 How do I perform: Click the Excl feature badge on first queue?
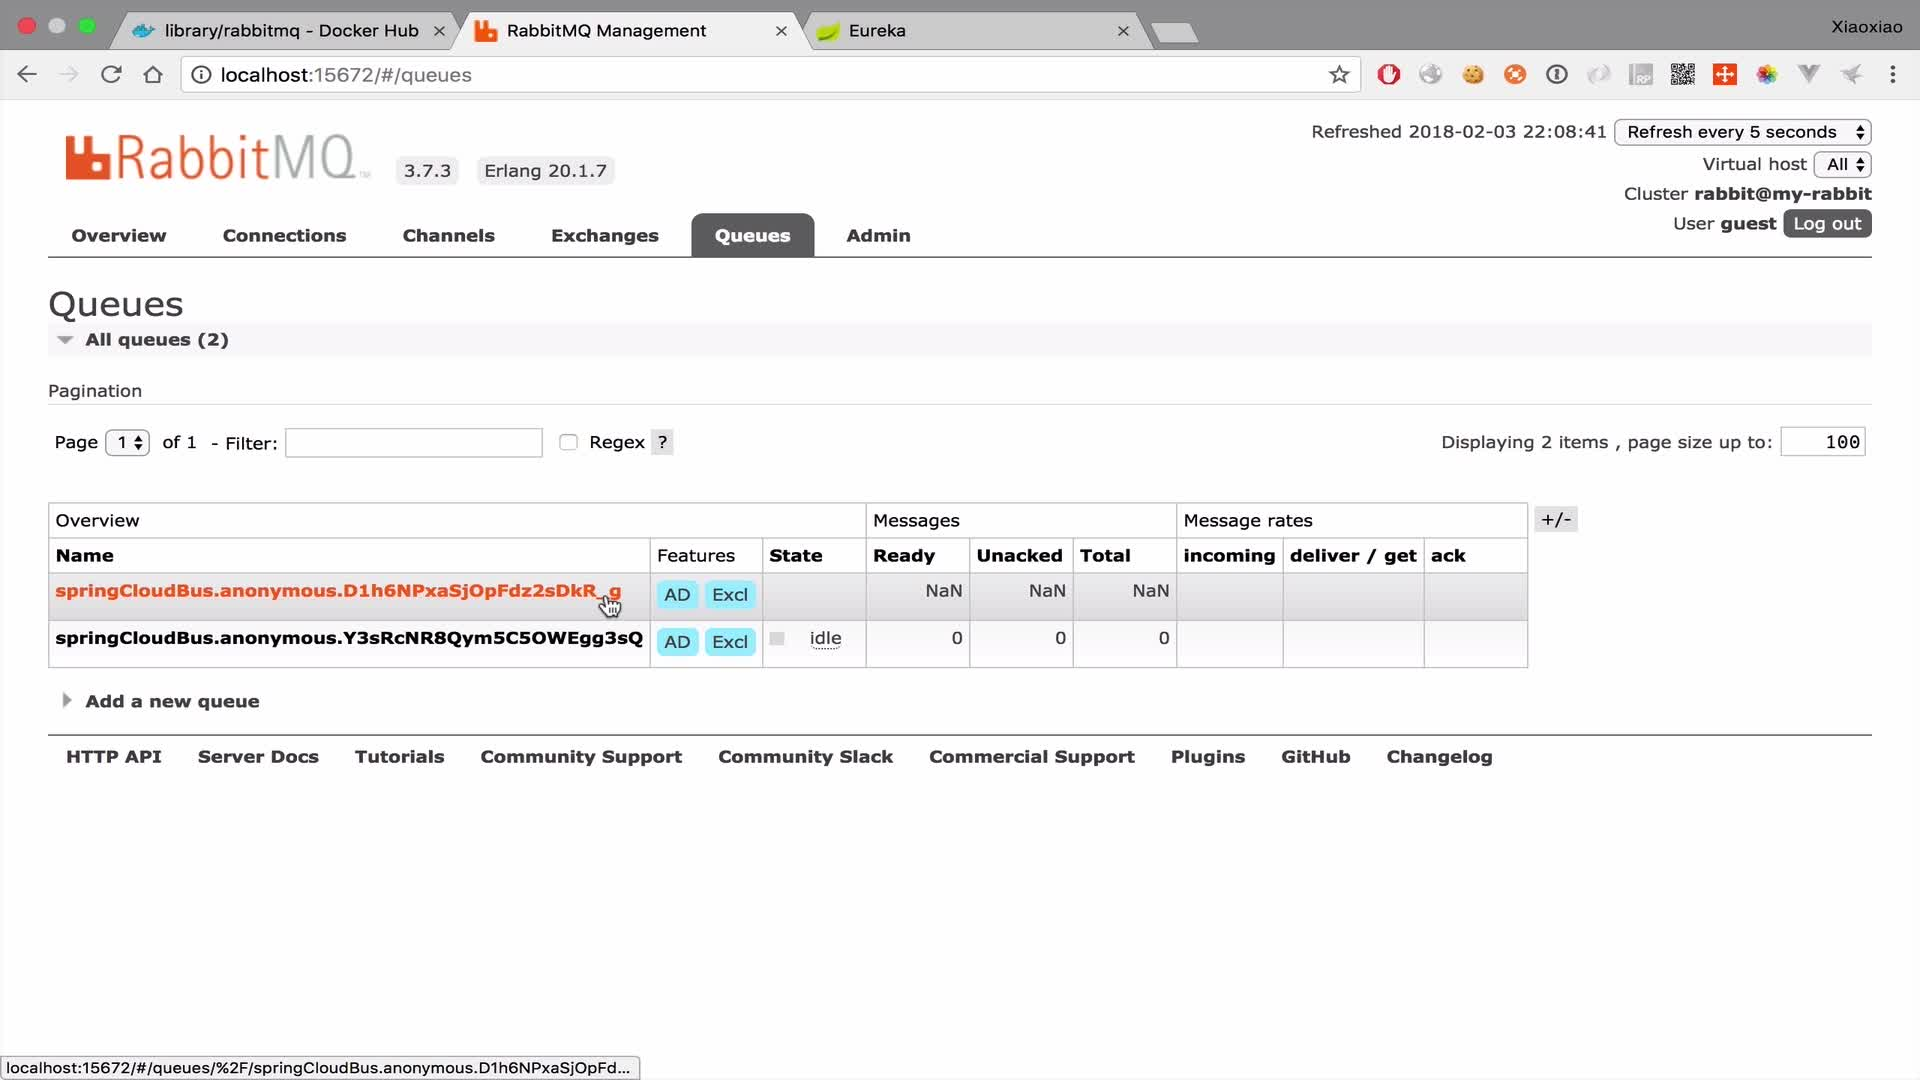(729, 593)
